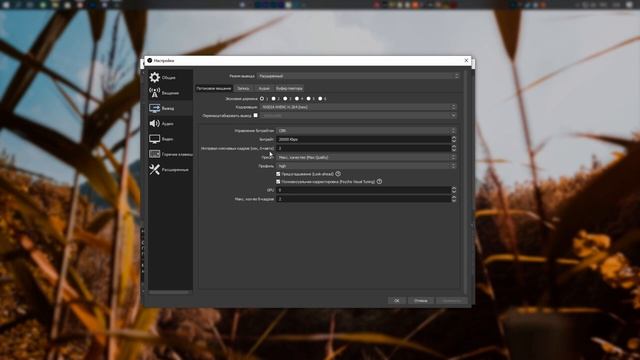Click the Apply (Применить) button
Image resolution: width=640 pixels, height=360 pixels.
point(452,300)
